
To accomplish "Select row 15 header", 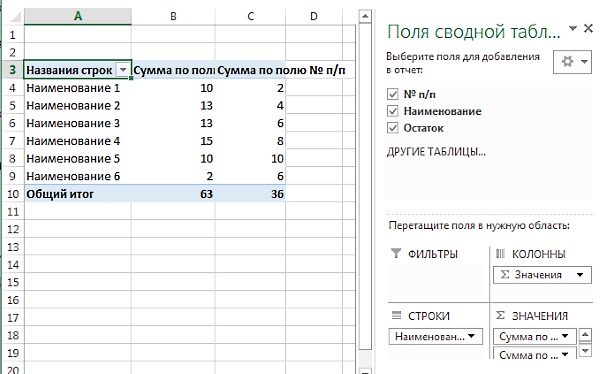I will tap(13, 283).
